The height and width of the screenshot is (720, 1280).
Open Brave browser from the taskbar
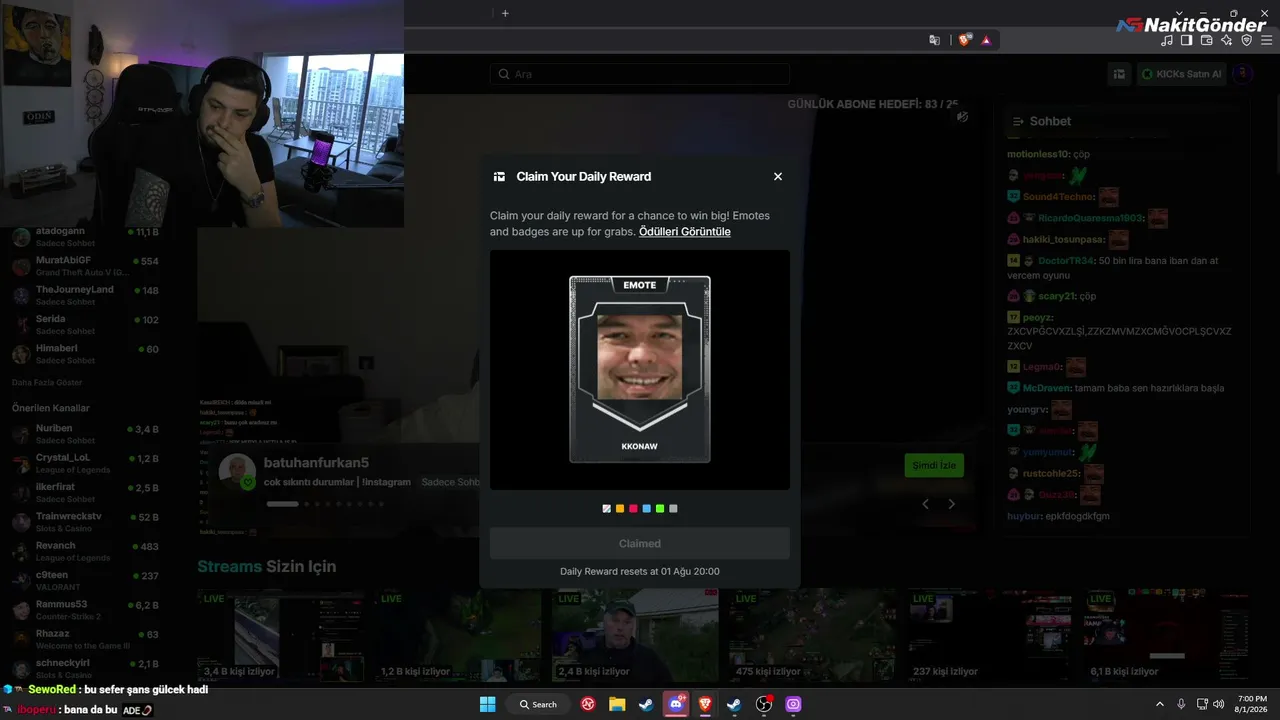coord(705,704)
